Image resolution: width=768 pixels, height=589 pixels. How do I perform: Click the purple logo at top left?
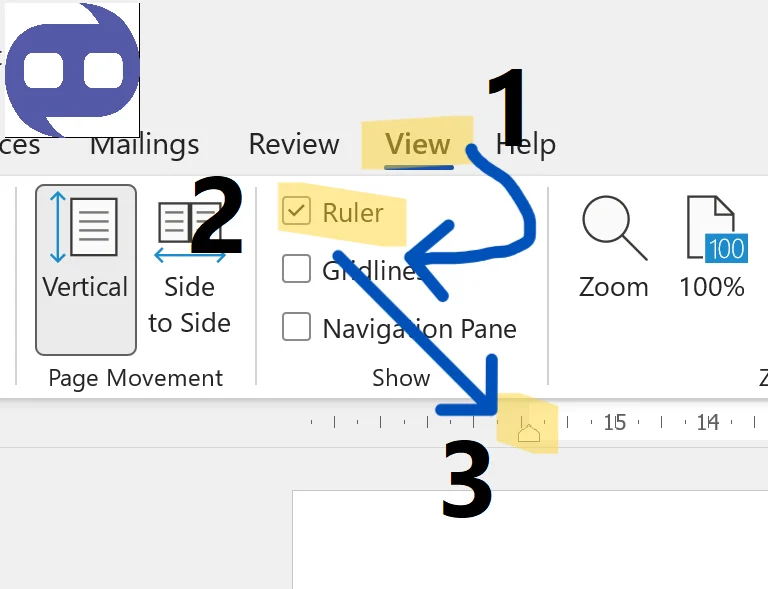(72, 70)
